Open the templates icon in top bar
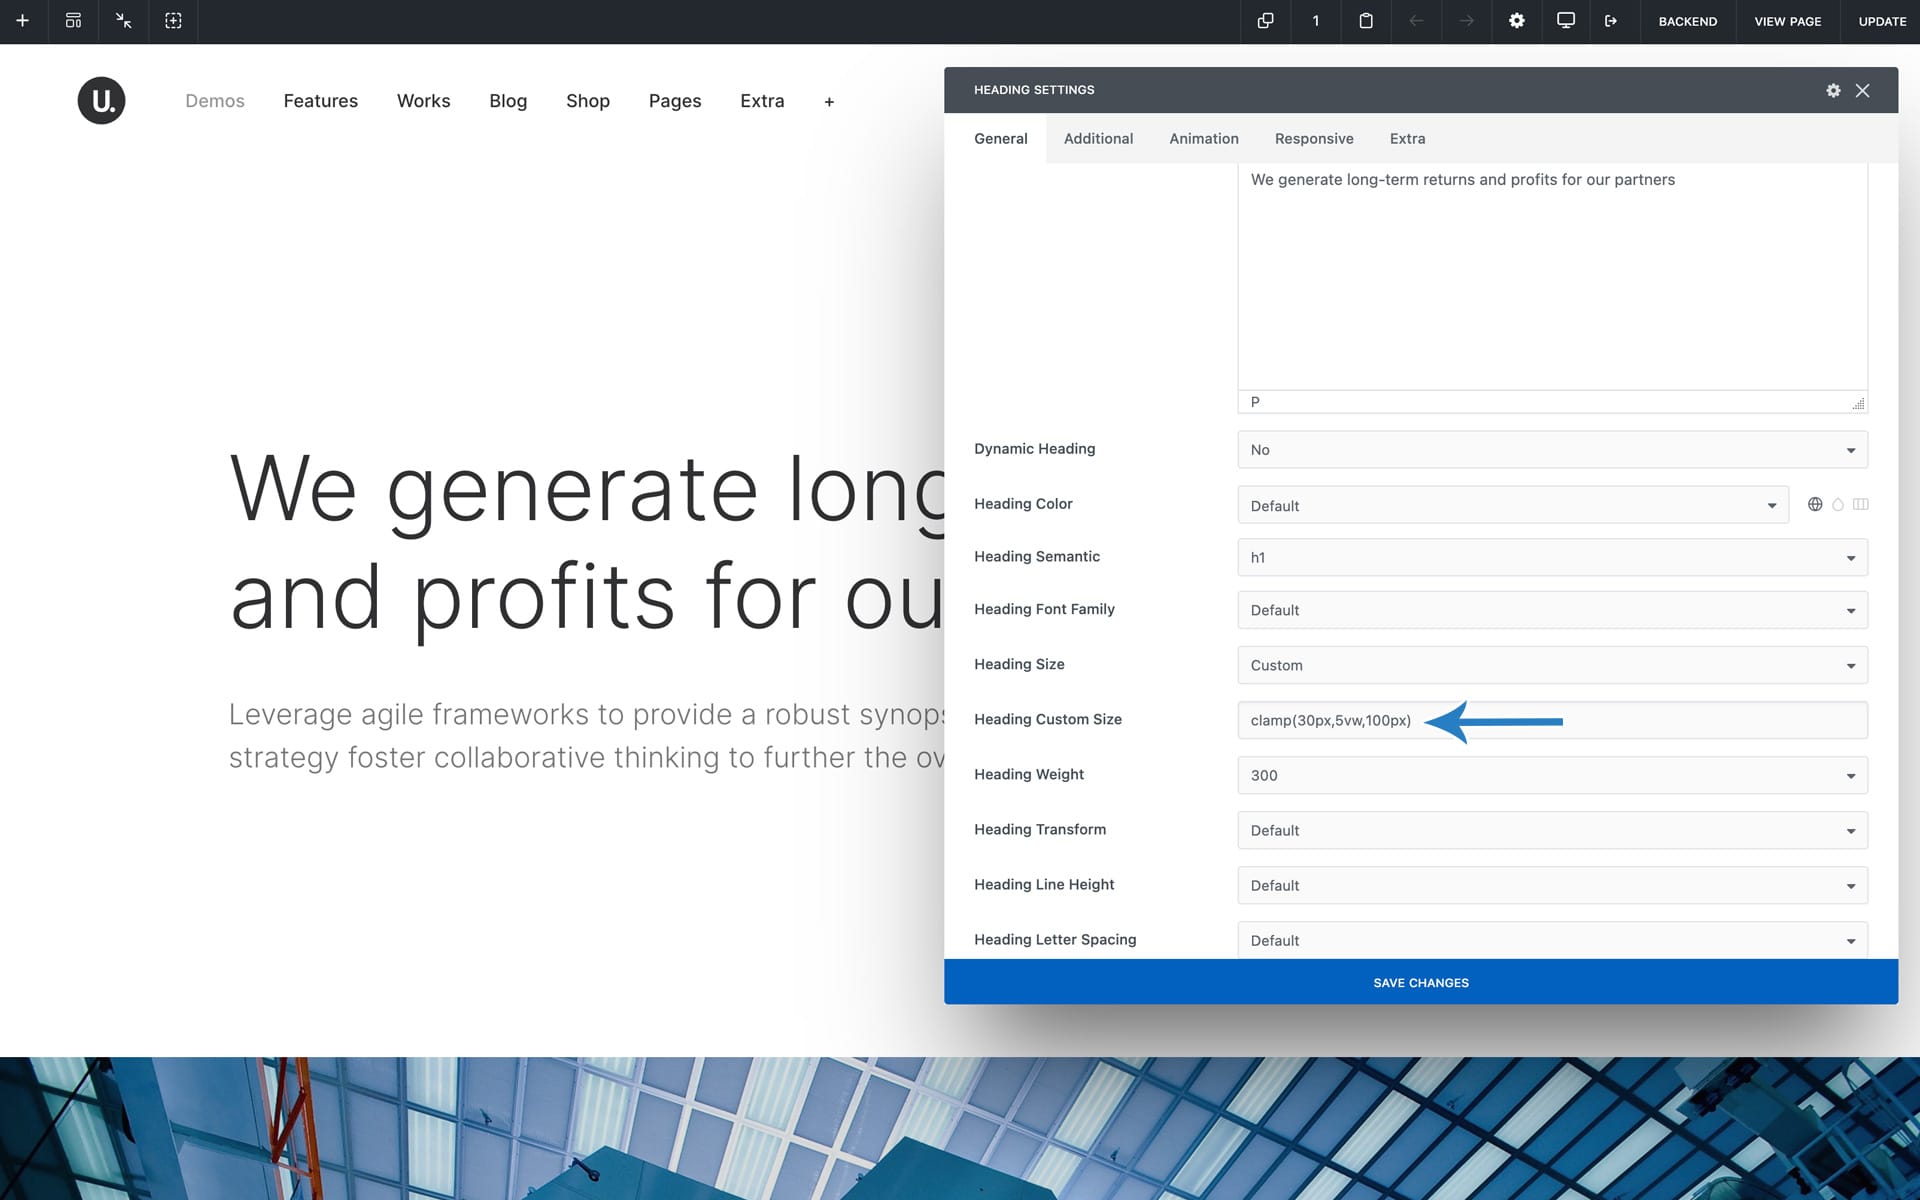Image resolution: width=1920 pixels, height=1200 pixels. tap(73, 21)
